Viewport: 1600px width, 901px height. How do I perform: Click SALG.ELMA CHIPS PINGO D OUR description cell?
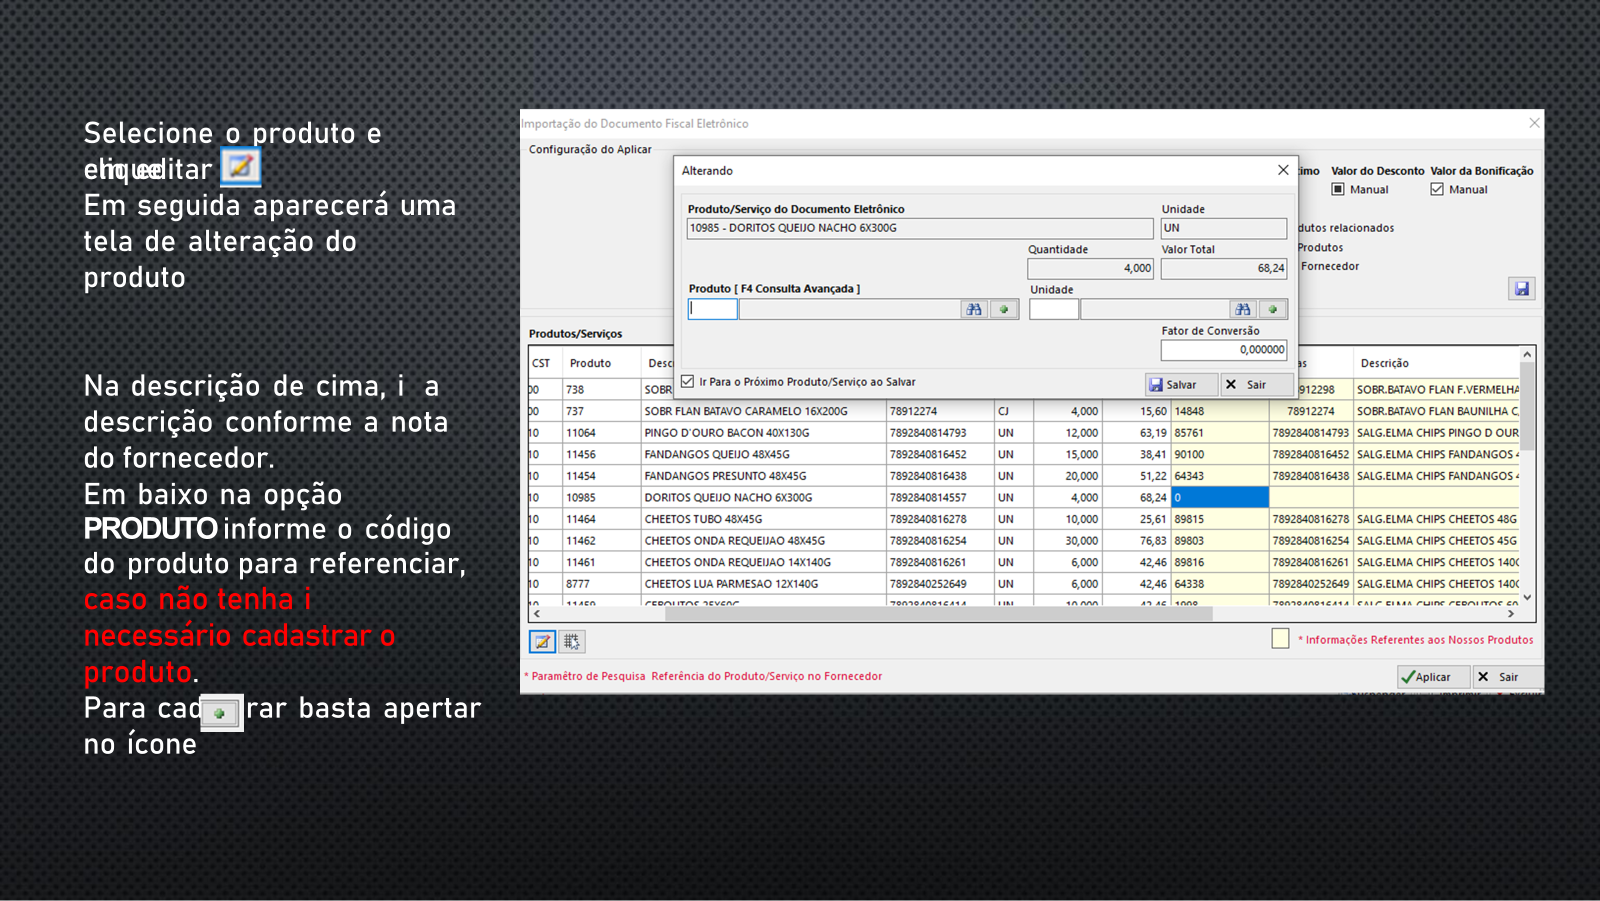point(1437,433)
